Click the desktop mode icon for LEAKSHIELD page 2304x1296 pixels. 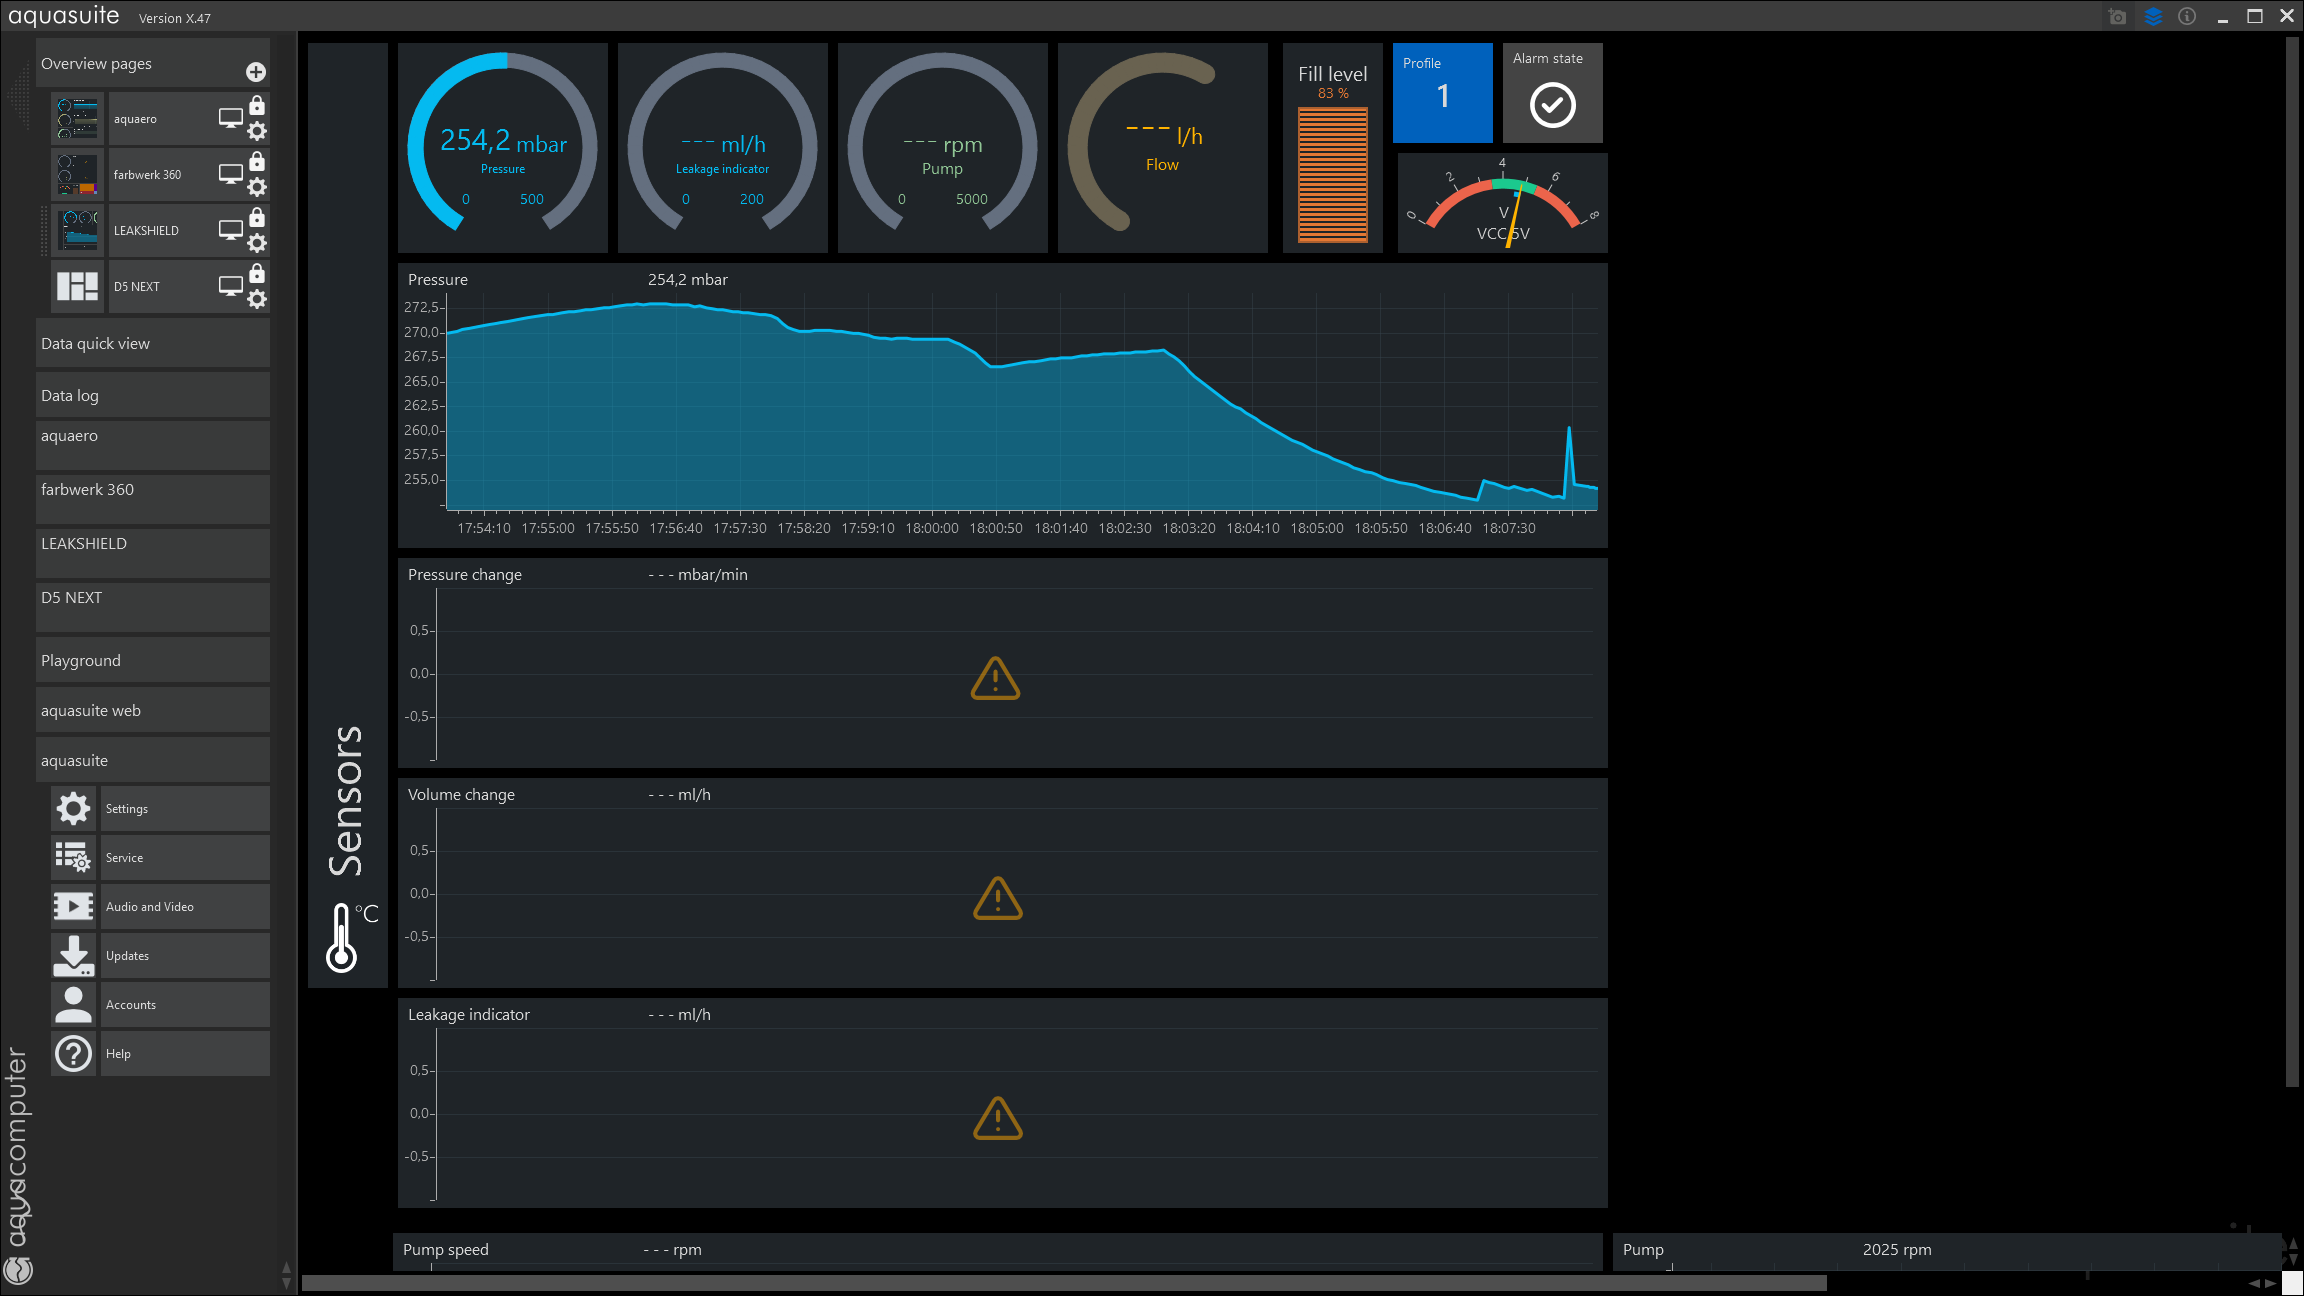point(231,230)
